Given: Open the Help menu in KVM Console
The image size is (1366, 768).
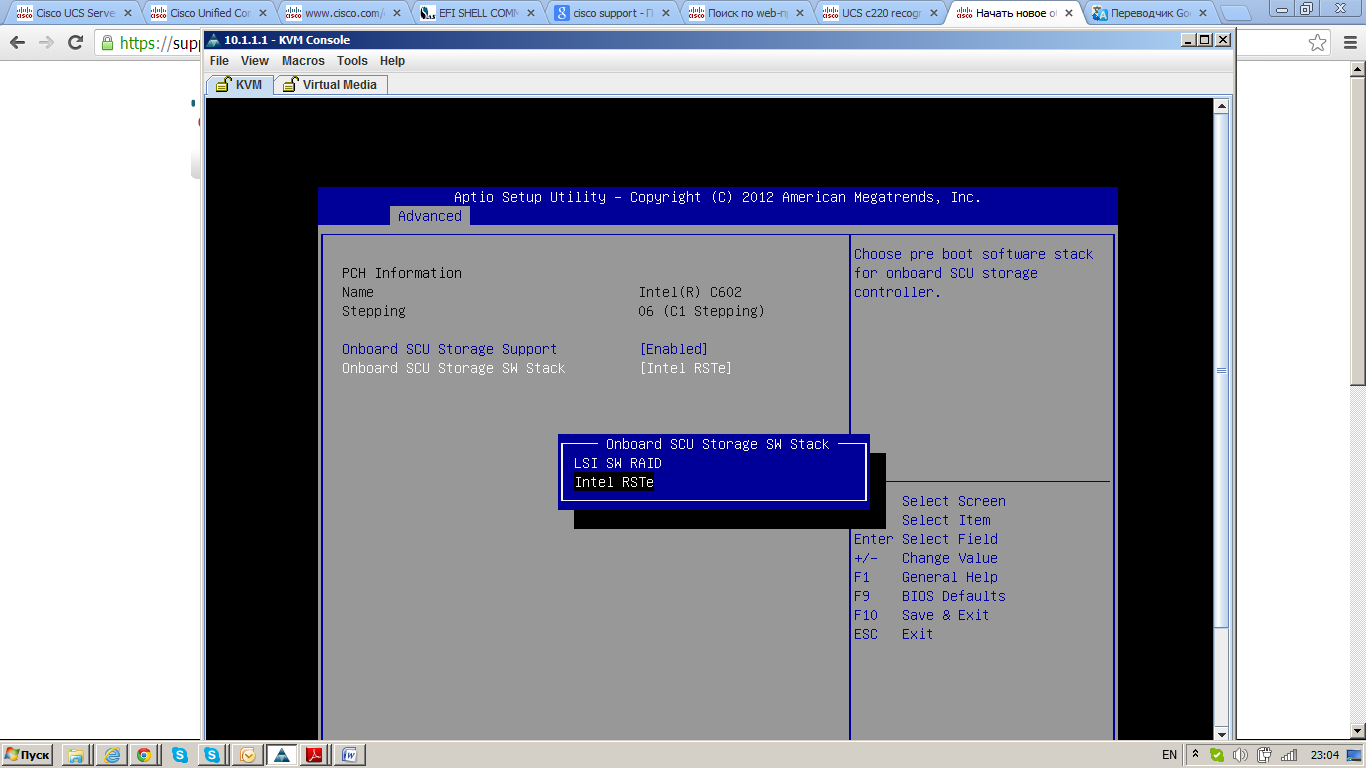Looking at the screenshot, I should (x=392, y=61).
